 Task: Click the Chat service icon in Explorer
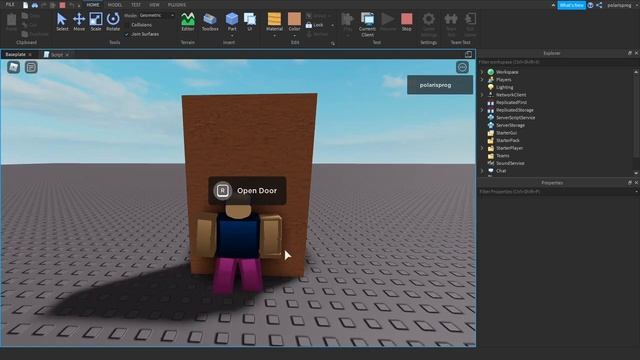pos(491,171)
